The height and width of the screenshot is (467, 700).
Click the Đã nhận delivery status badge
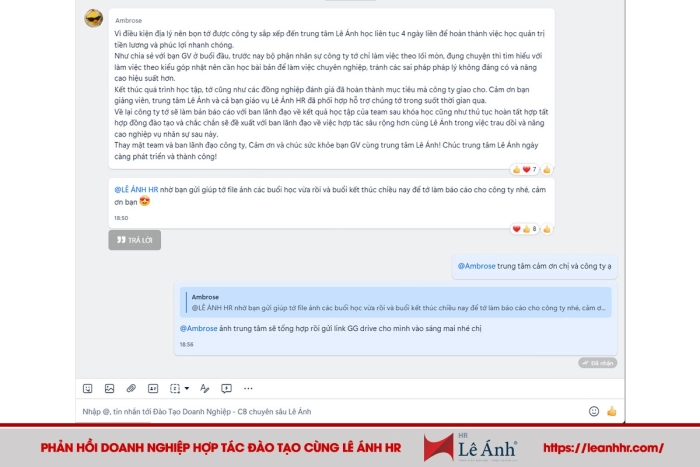tap(598, 363)
